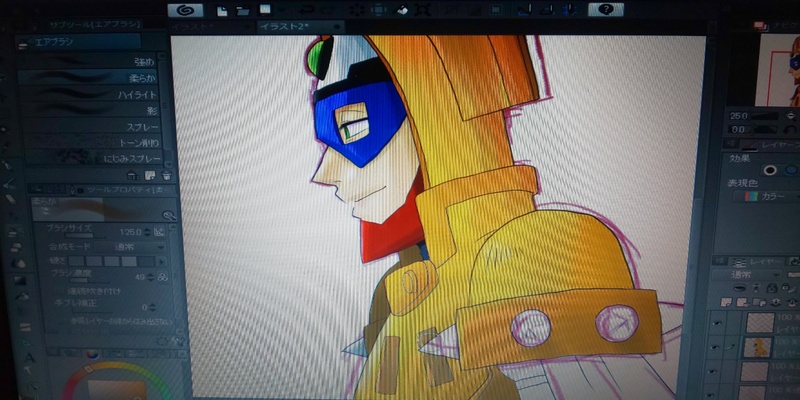Open brush density dynamics icon

click(x=163, y=277)
